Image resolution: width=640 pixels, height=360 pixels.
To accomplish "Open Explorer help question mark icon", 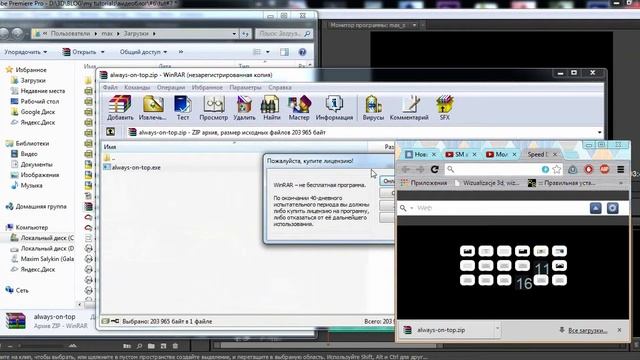I will coord(302,52).
